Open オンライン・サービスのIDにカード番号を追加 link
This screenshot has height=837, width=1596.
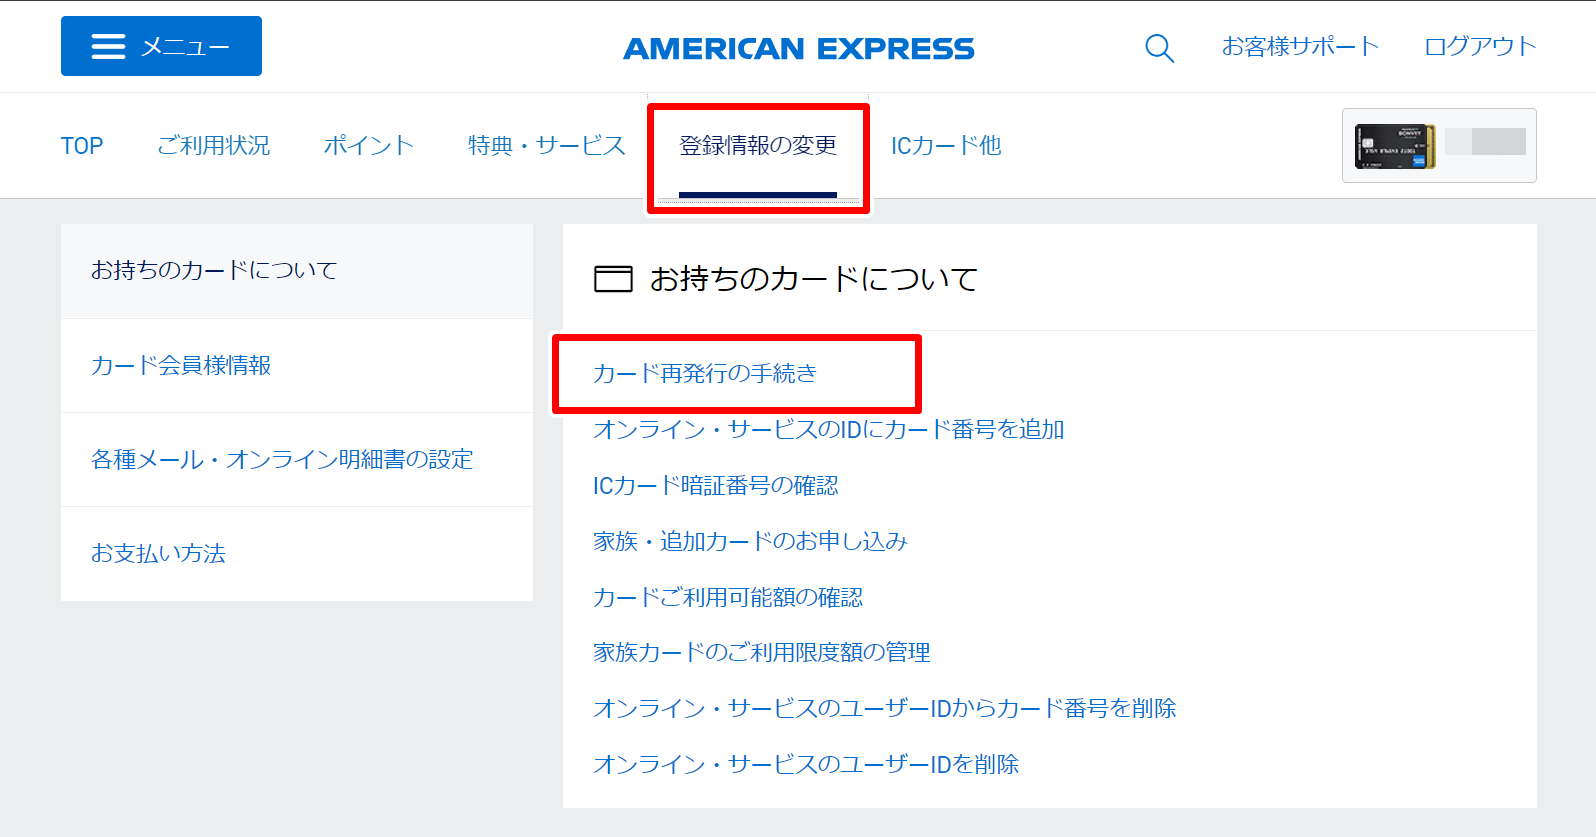coord(829,430)
